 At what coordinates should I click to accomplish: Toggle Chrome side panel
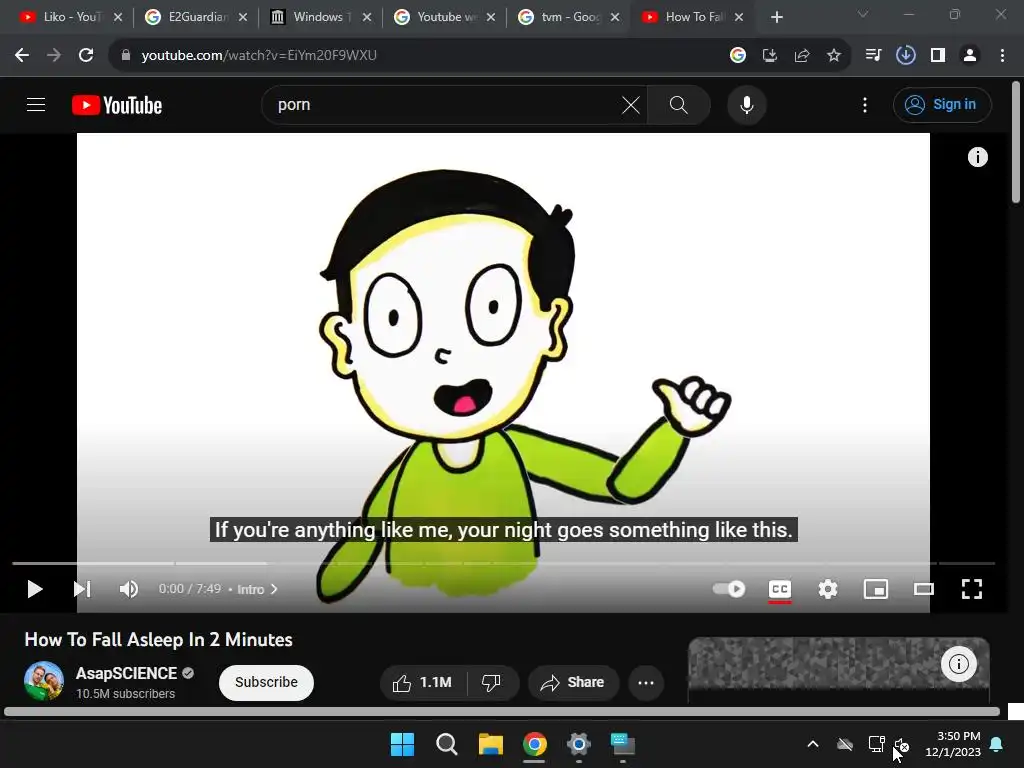point(938,56)
